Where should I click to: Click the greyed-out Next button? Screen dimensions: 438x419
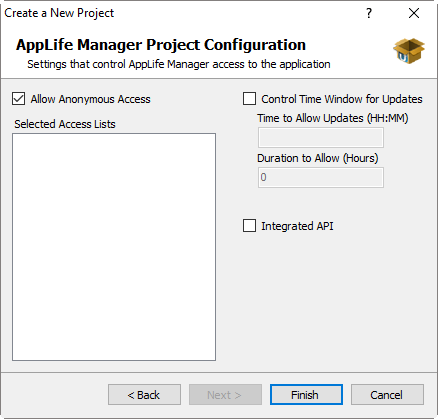pyautogui.click(x=225, y=395)
